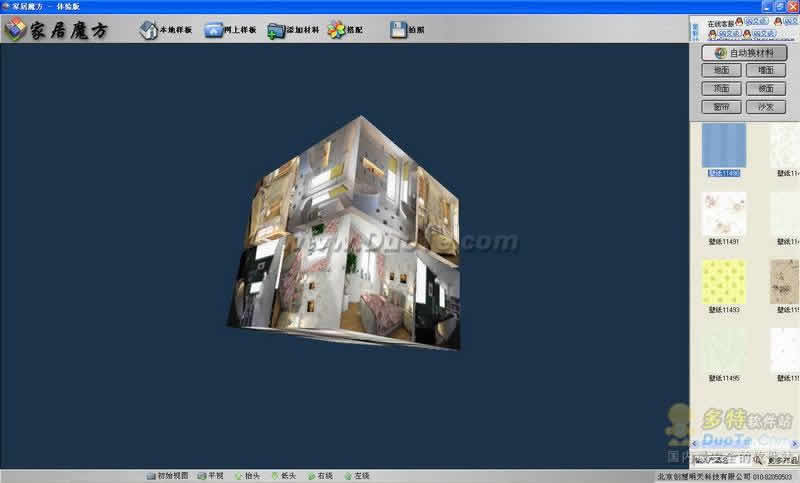Image resolution: width=800 pixels, height=483 pixels.
Task: Open the 网上样板 online templates
Action: click(x=231, y=30)
